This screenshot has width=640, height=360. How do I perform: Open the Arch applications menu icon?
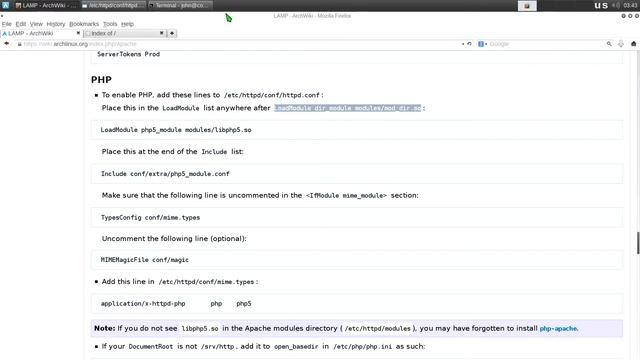5,5
